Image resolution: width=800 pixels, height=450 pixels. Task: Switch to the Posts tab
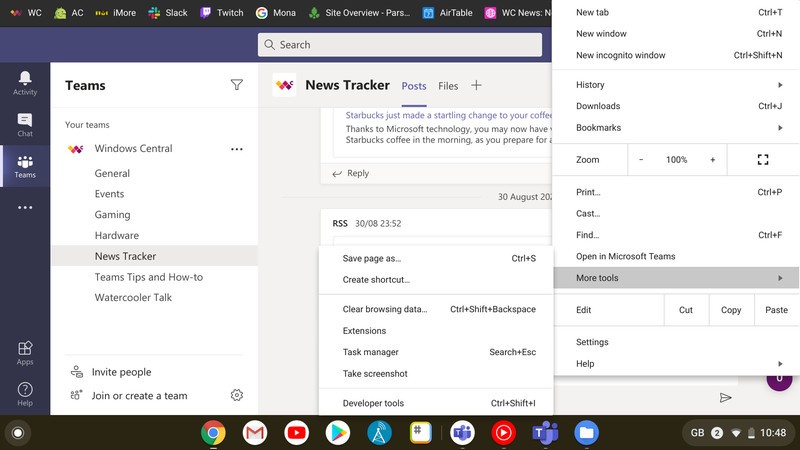[x=414, y=86]
